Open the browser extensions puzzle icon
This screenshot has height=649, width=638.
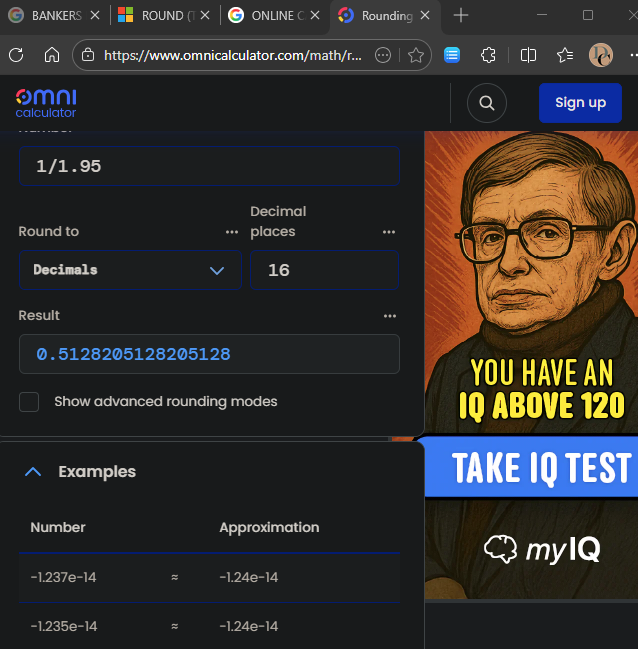[x=488, y=55]
